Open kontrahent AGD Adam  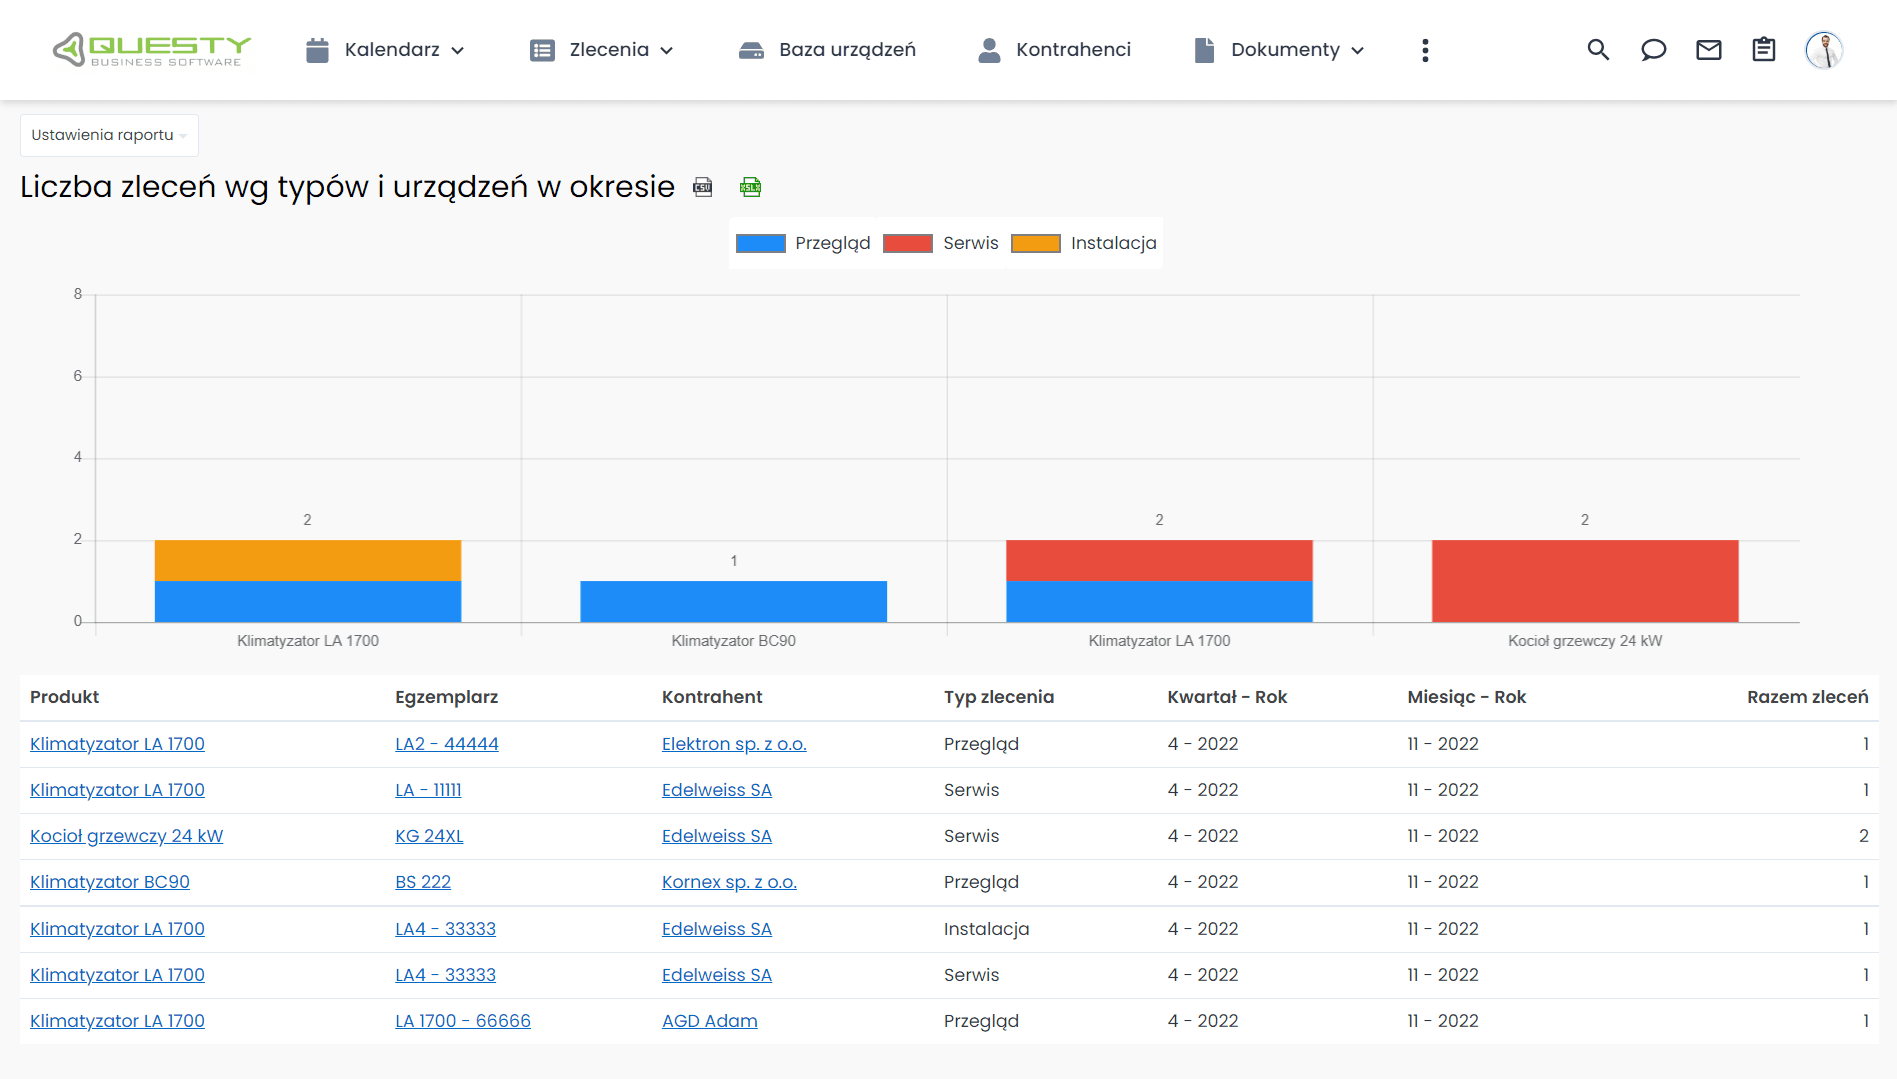tap(710, 1021)
